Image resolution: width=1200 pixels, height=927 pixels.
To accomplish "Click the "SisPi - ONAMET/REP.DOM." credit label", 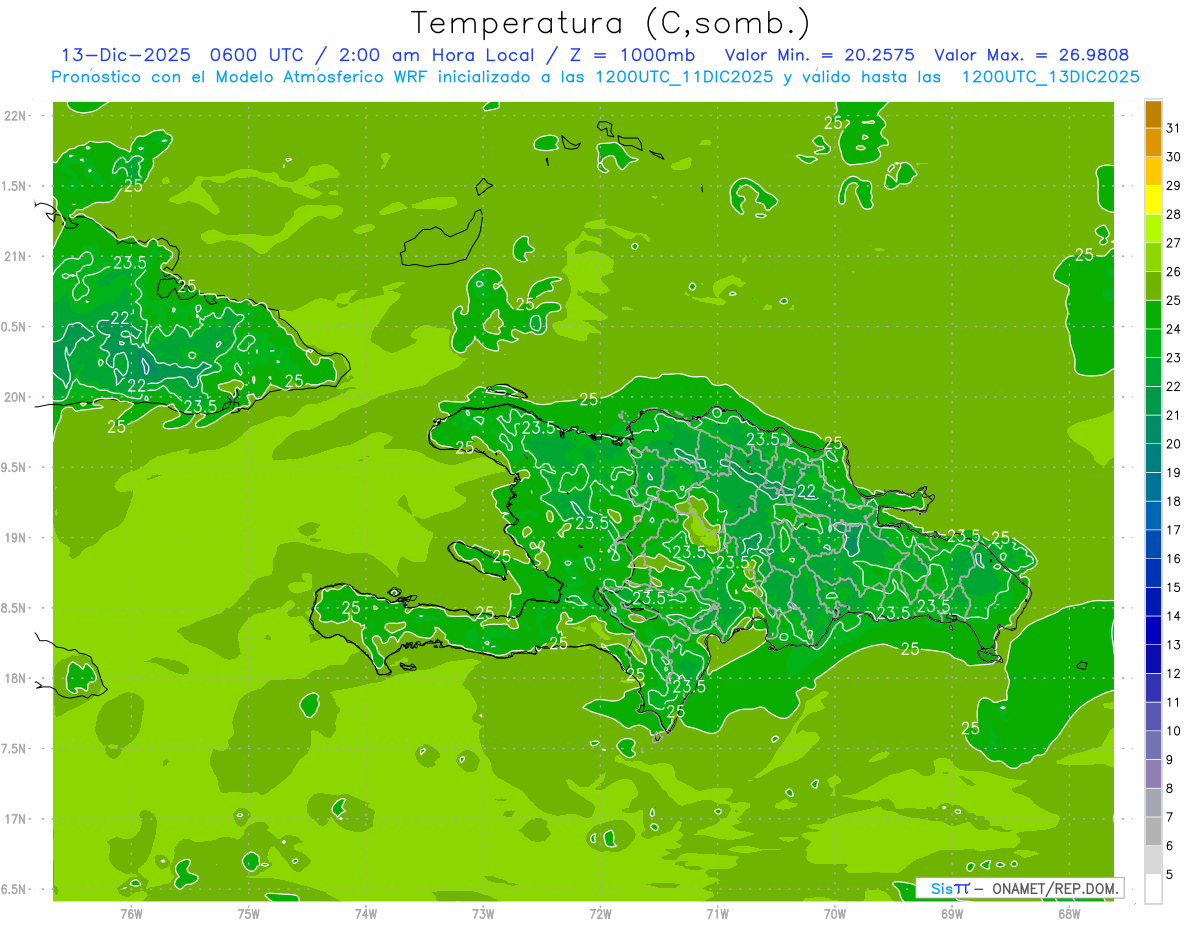I will coord(1019,888).
